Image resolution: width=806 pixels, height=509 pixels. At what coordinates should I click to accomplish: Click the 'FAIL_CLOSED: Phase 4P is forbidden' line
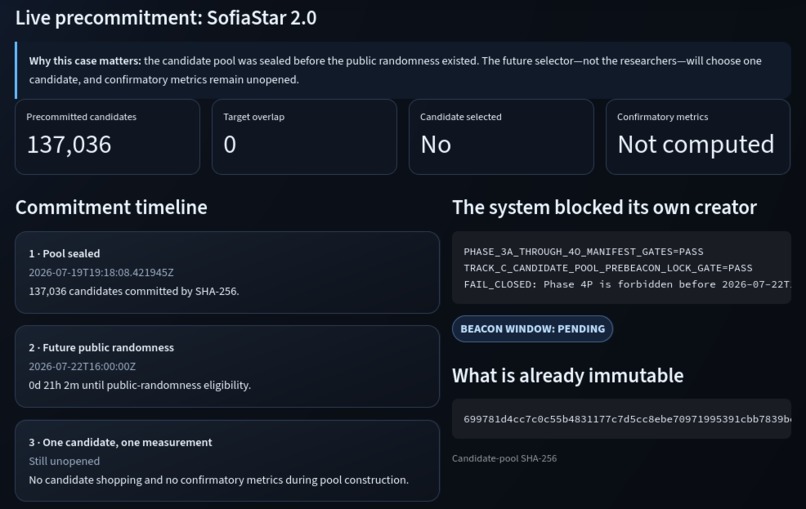tap(627, 284)
